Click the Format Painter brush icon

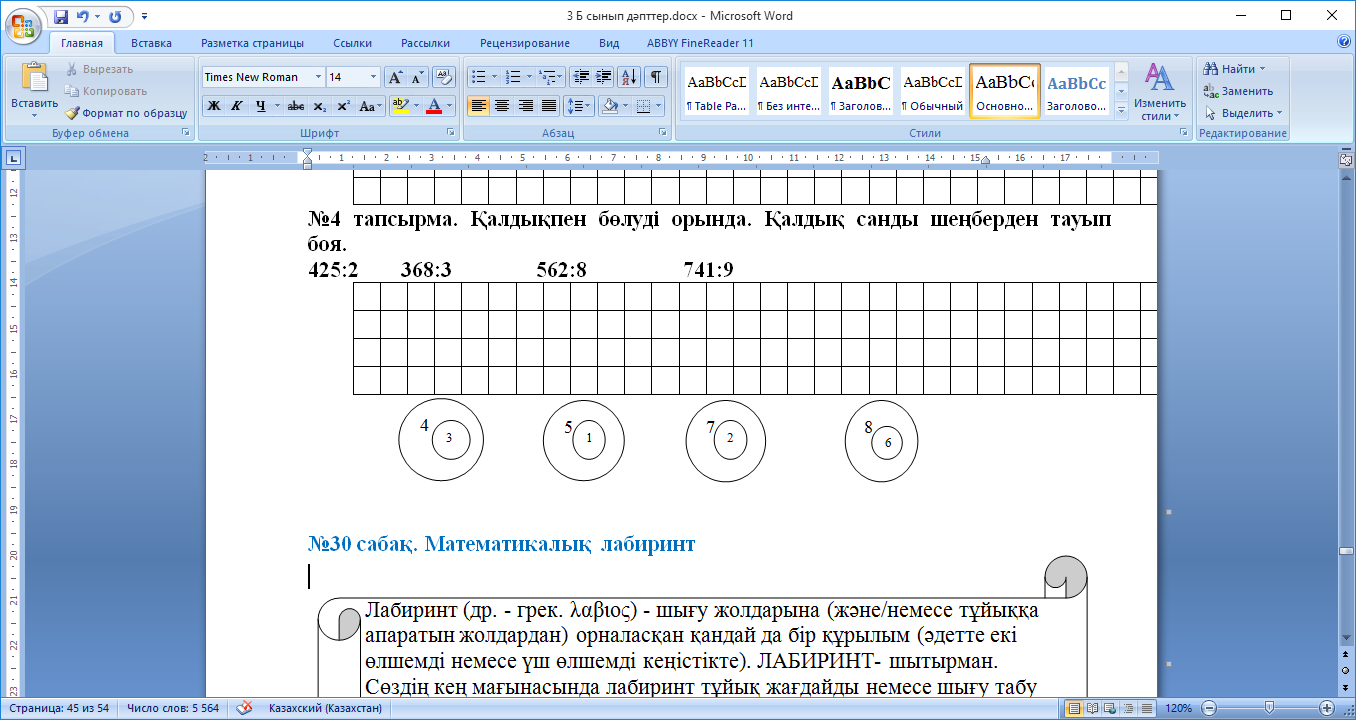point(72,113)
